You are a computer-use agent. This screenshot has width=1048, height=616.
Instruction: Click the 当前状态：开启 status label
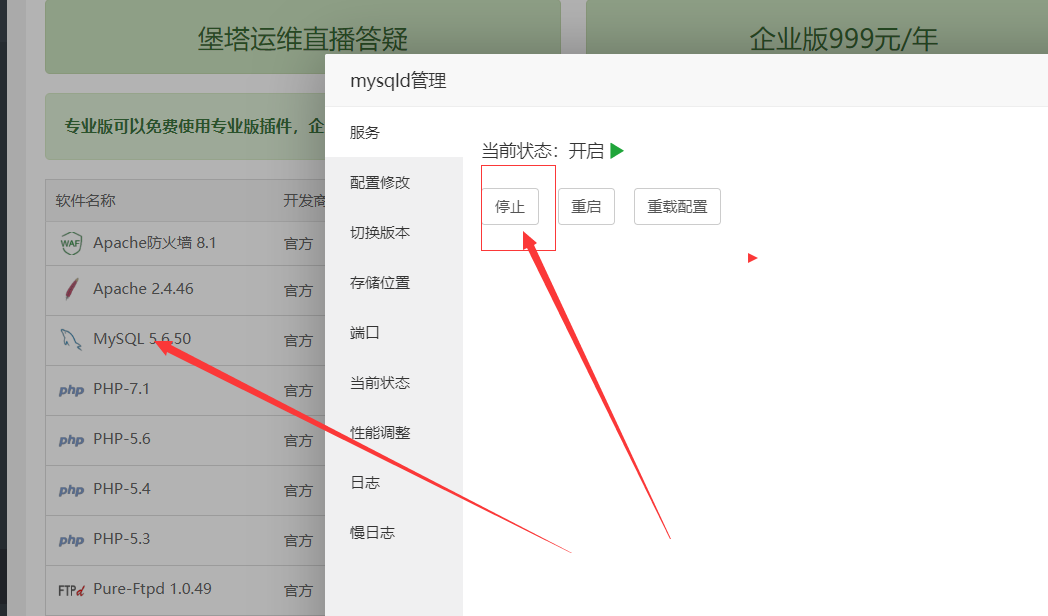coord(543,151)
